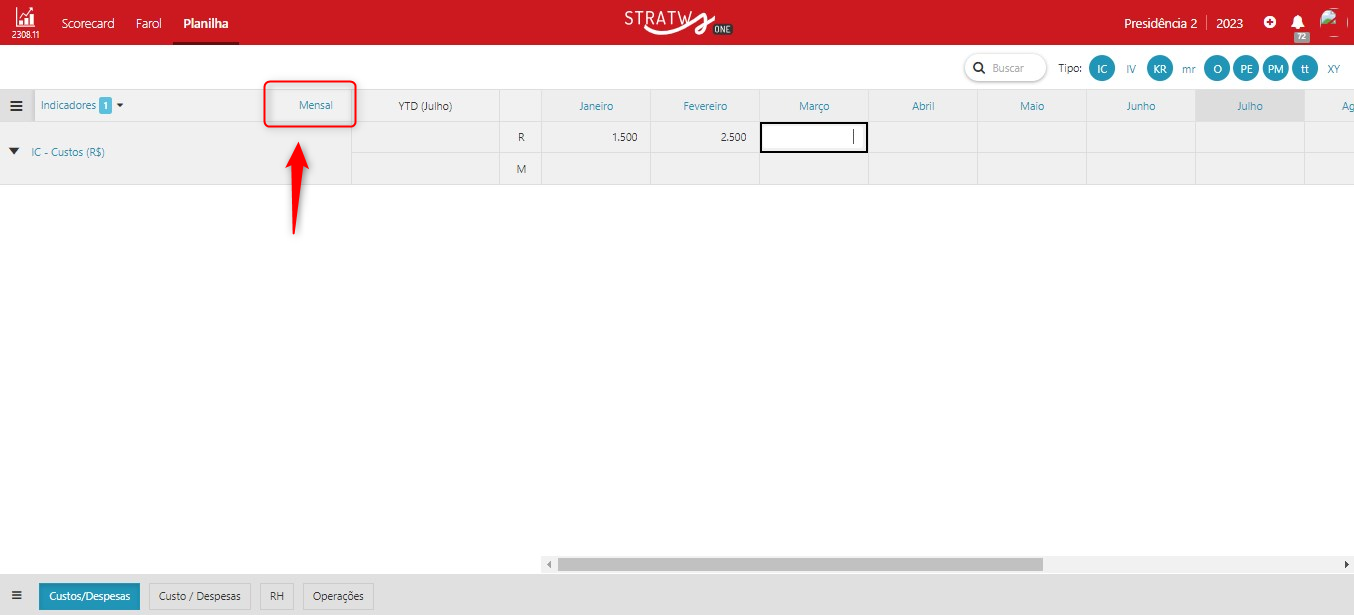Open the user profile avatar
Viewport: 1354px width, 615px height.
(1329, 20)
